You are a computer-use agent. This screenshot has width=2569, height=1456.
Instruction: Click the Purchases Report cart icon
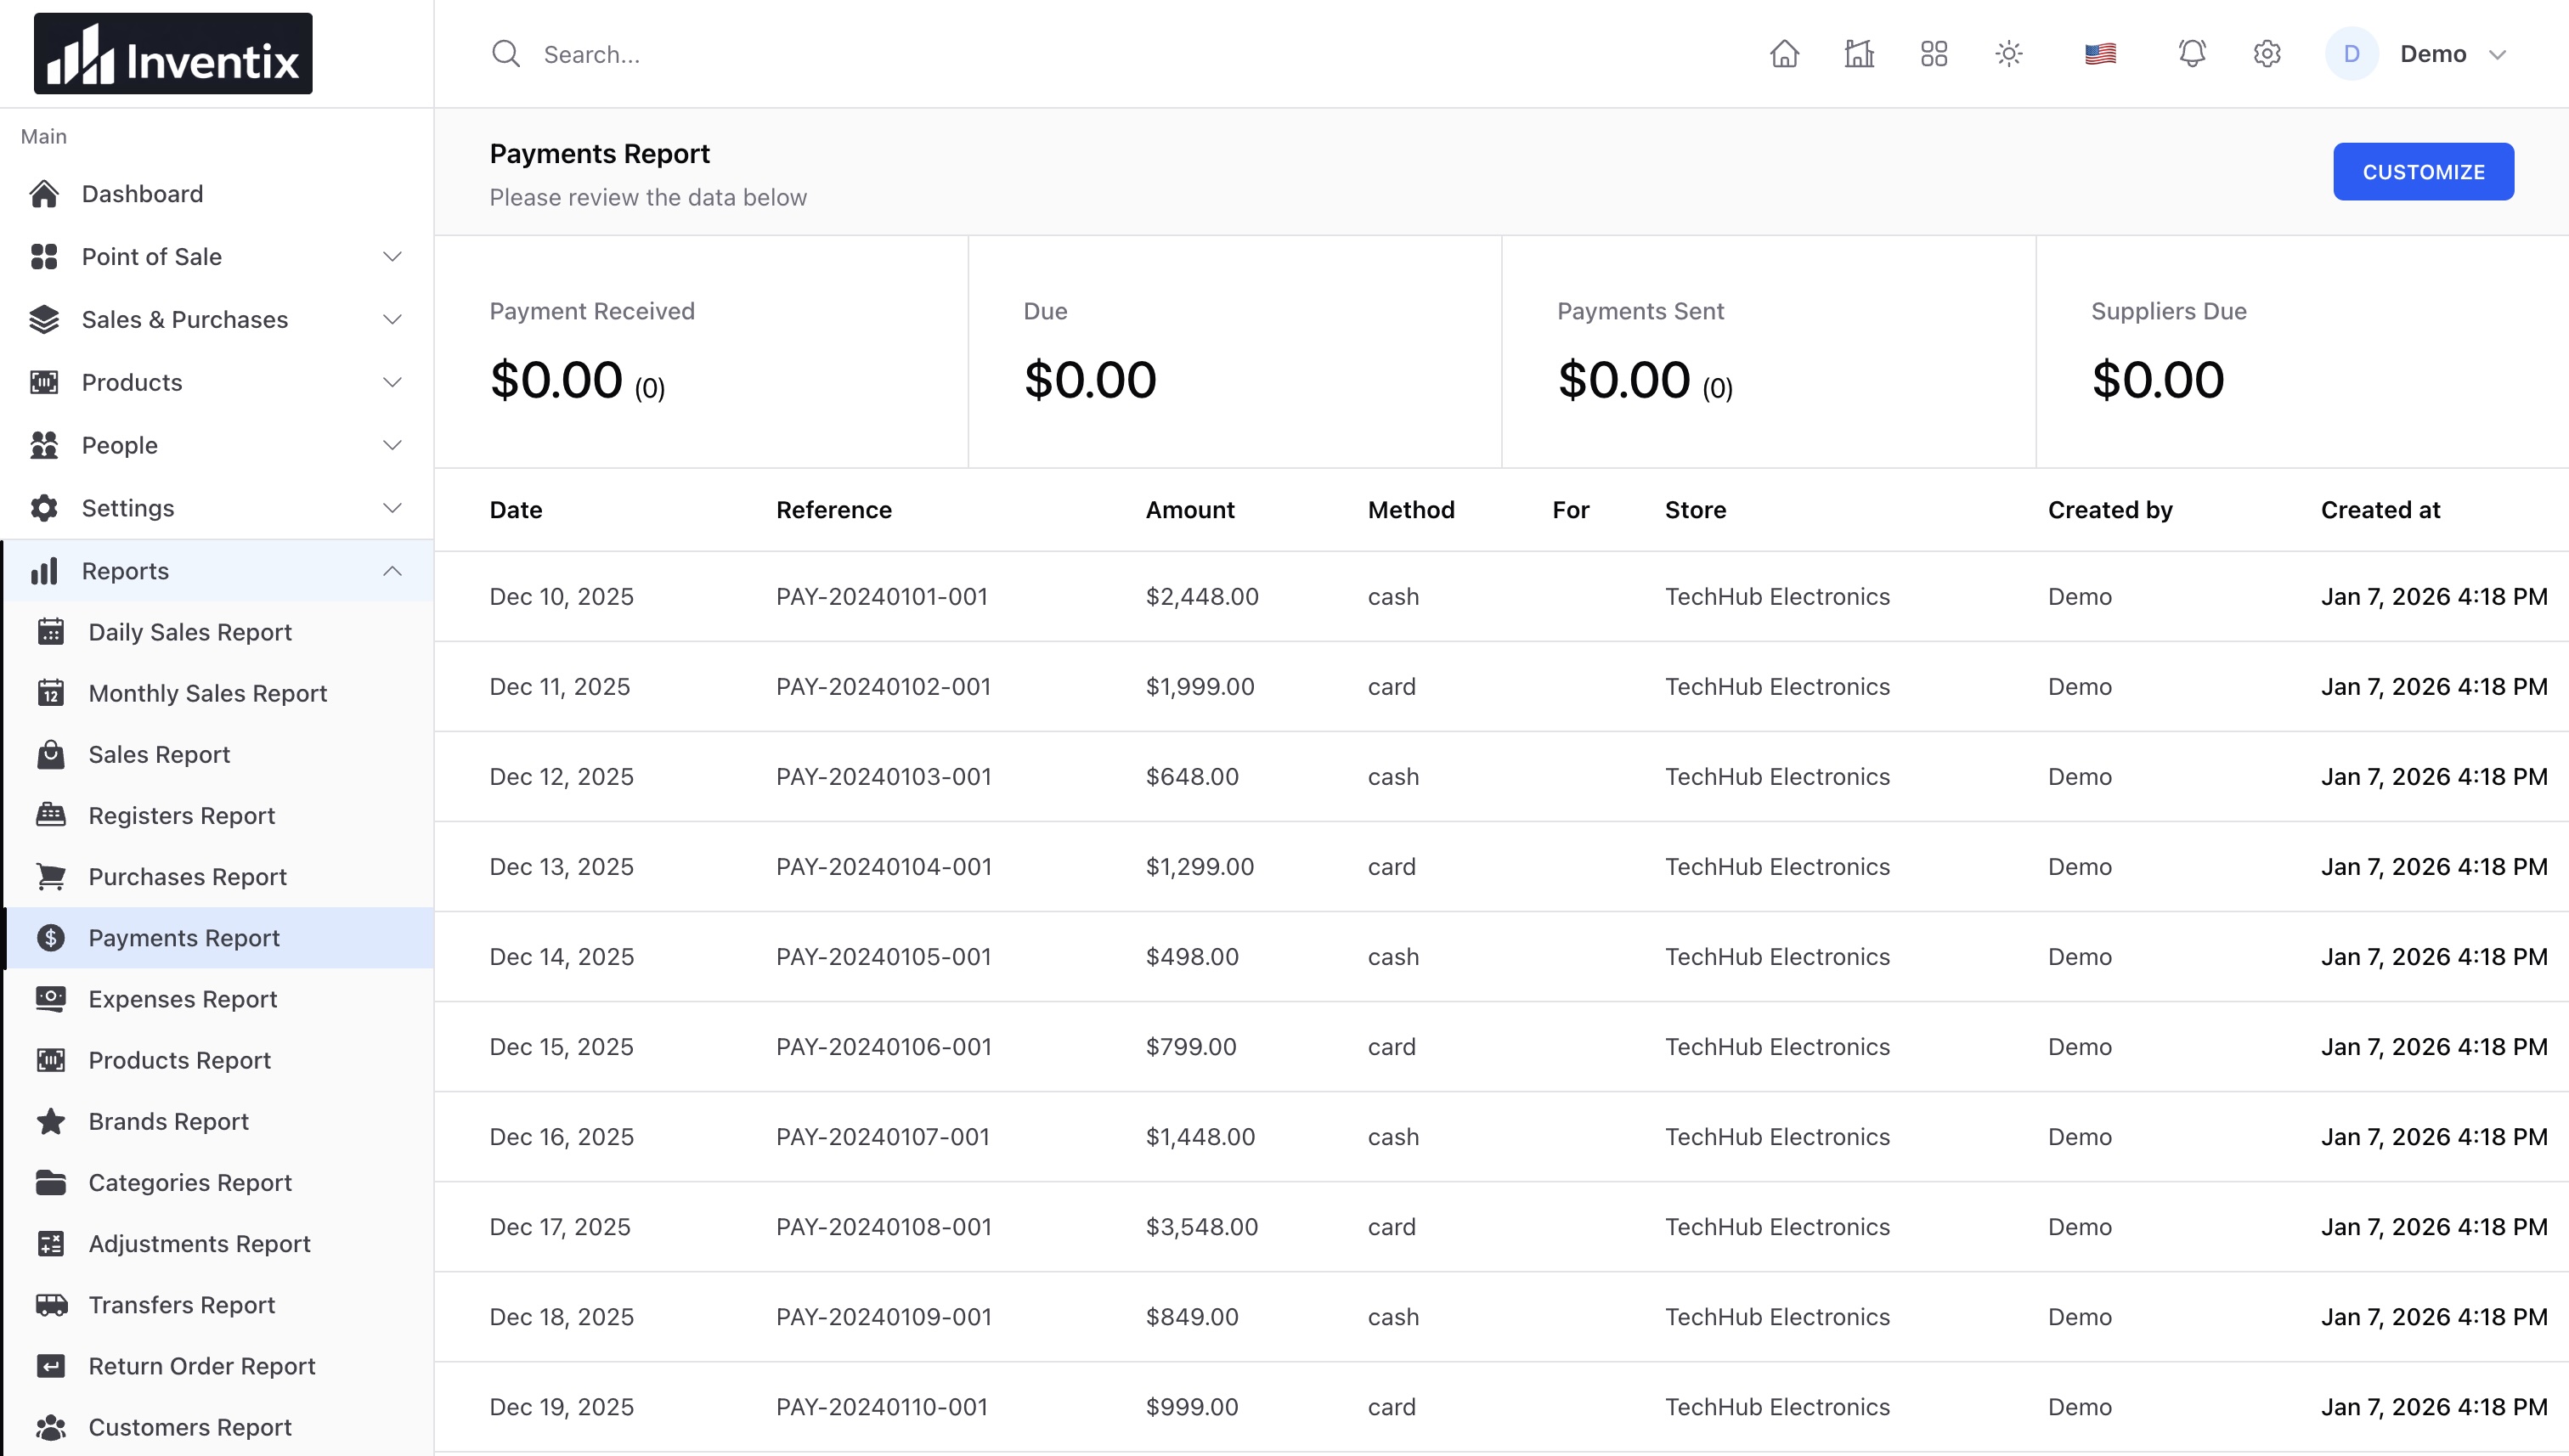[51, 877]
